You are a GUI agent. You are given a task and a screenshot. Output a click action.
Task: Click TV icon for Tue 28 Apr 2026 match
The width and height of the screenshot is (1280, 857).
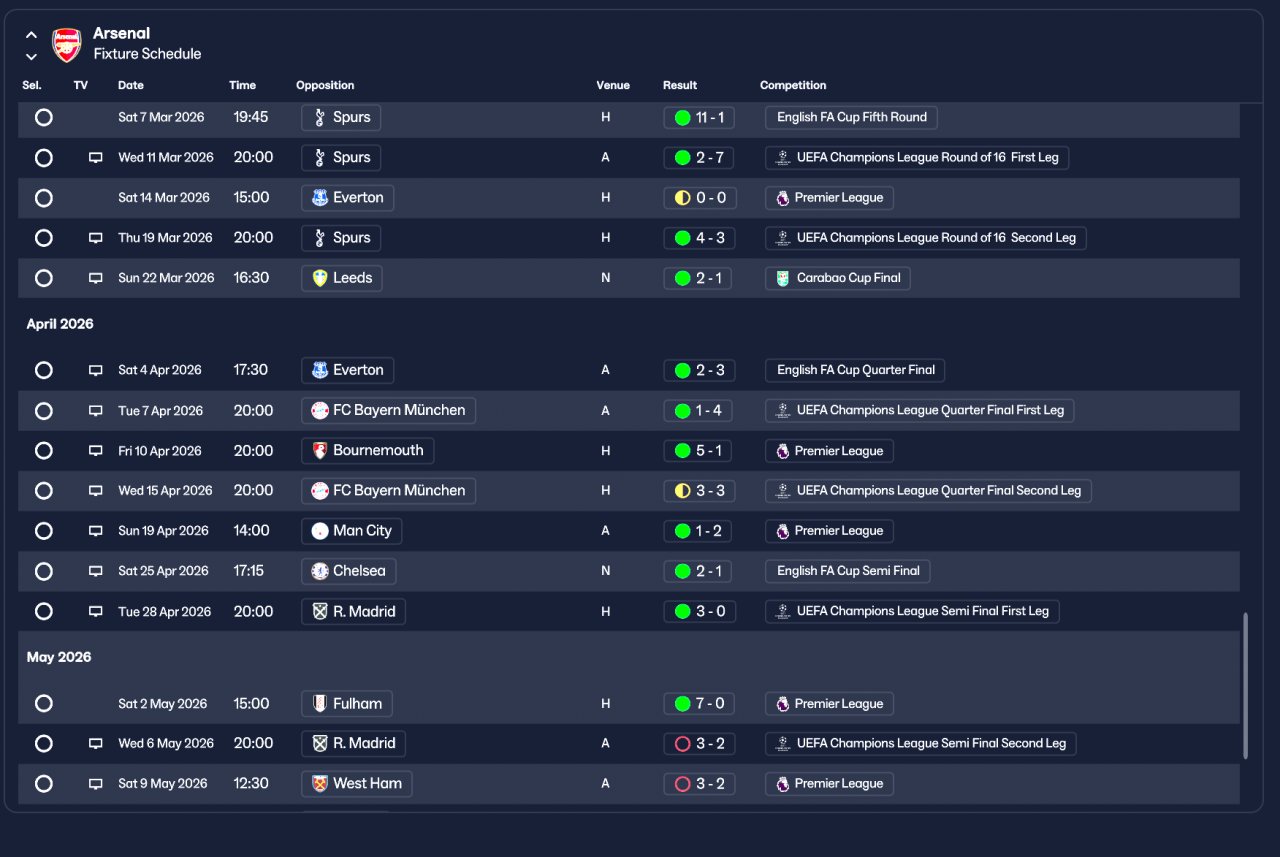pos(96,611)
